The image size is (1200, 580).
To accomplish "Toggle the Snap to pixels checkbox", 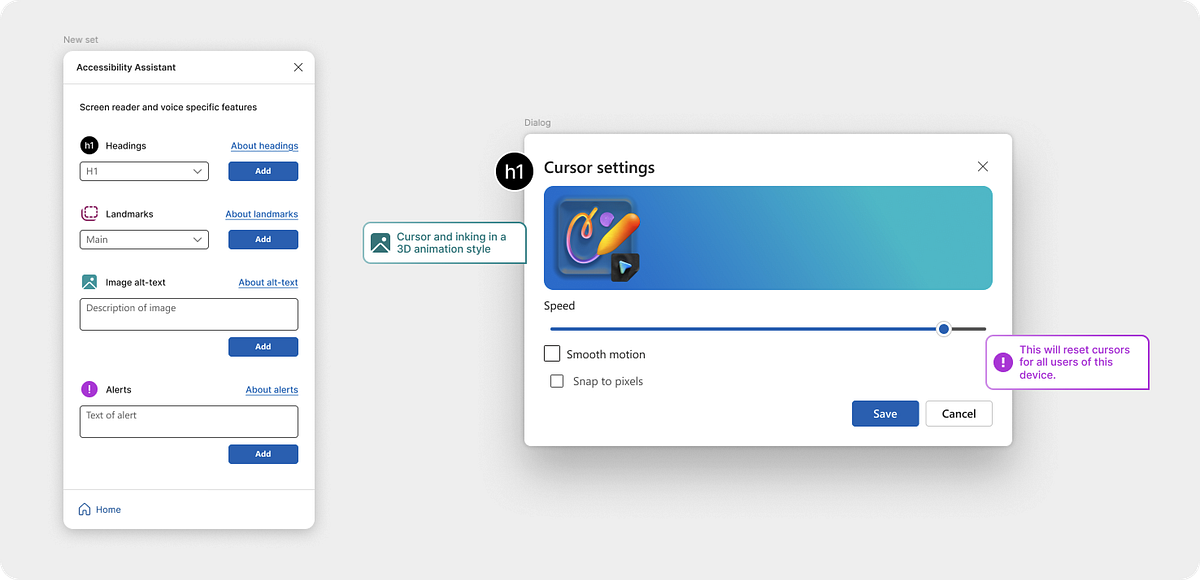I will (557, 381).
